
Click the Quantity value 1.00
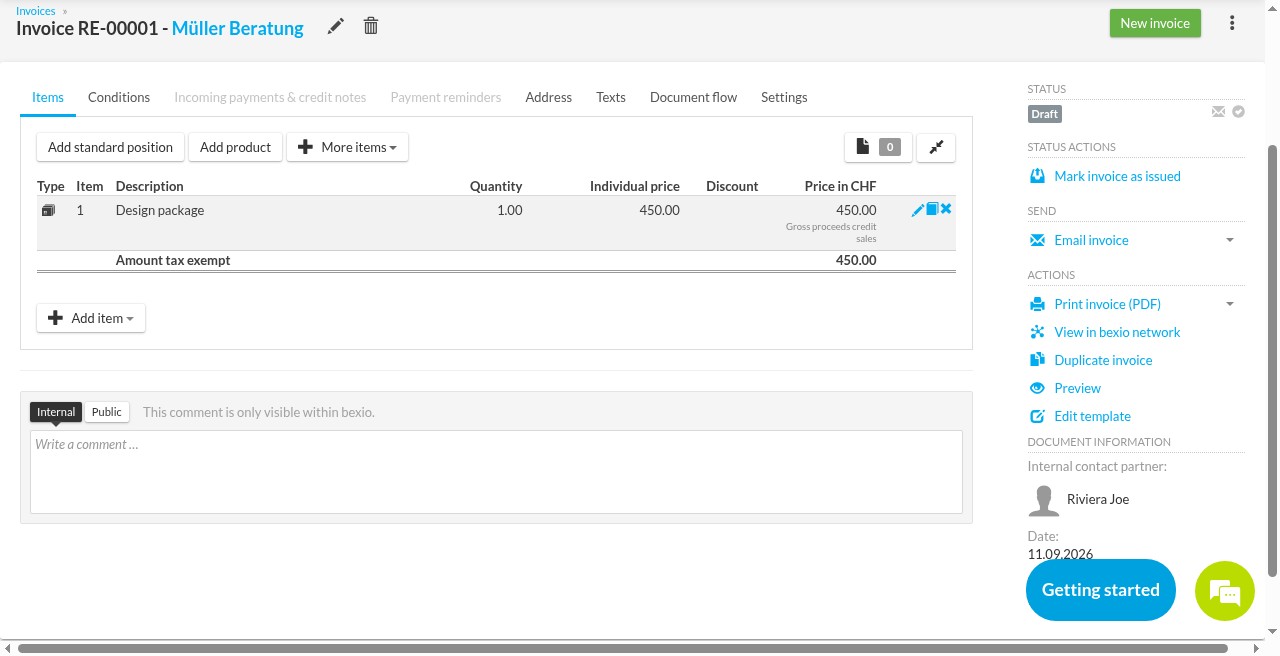coord(509,210)
